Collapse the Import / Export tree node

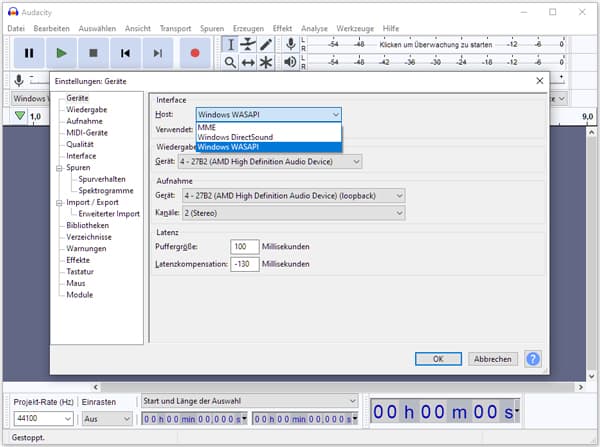pos(59,203)
